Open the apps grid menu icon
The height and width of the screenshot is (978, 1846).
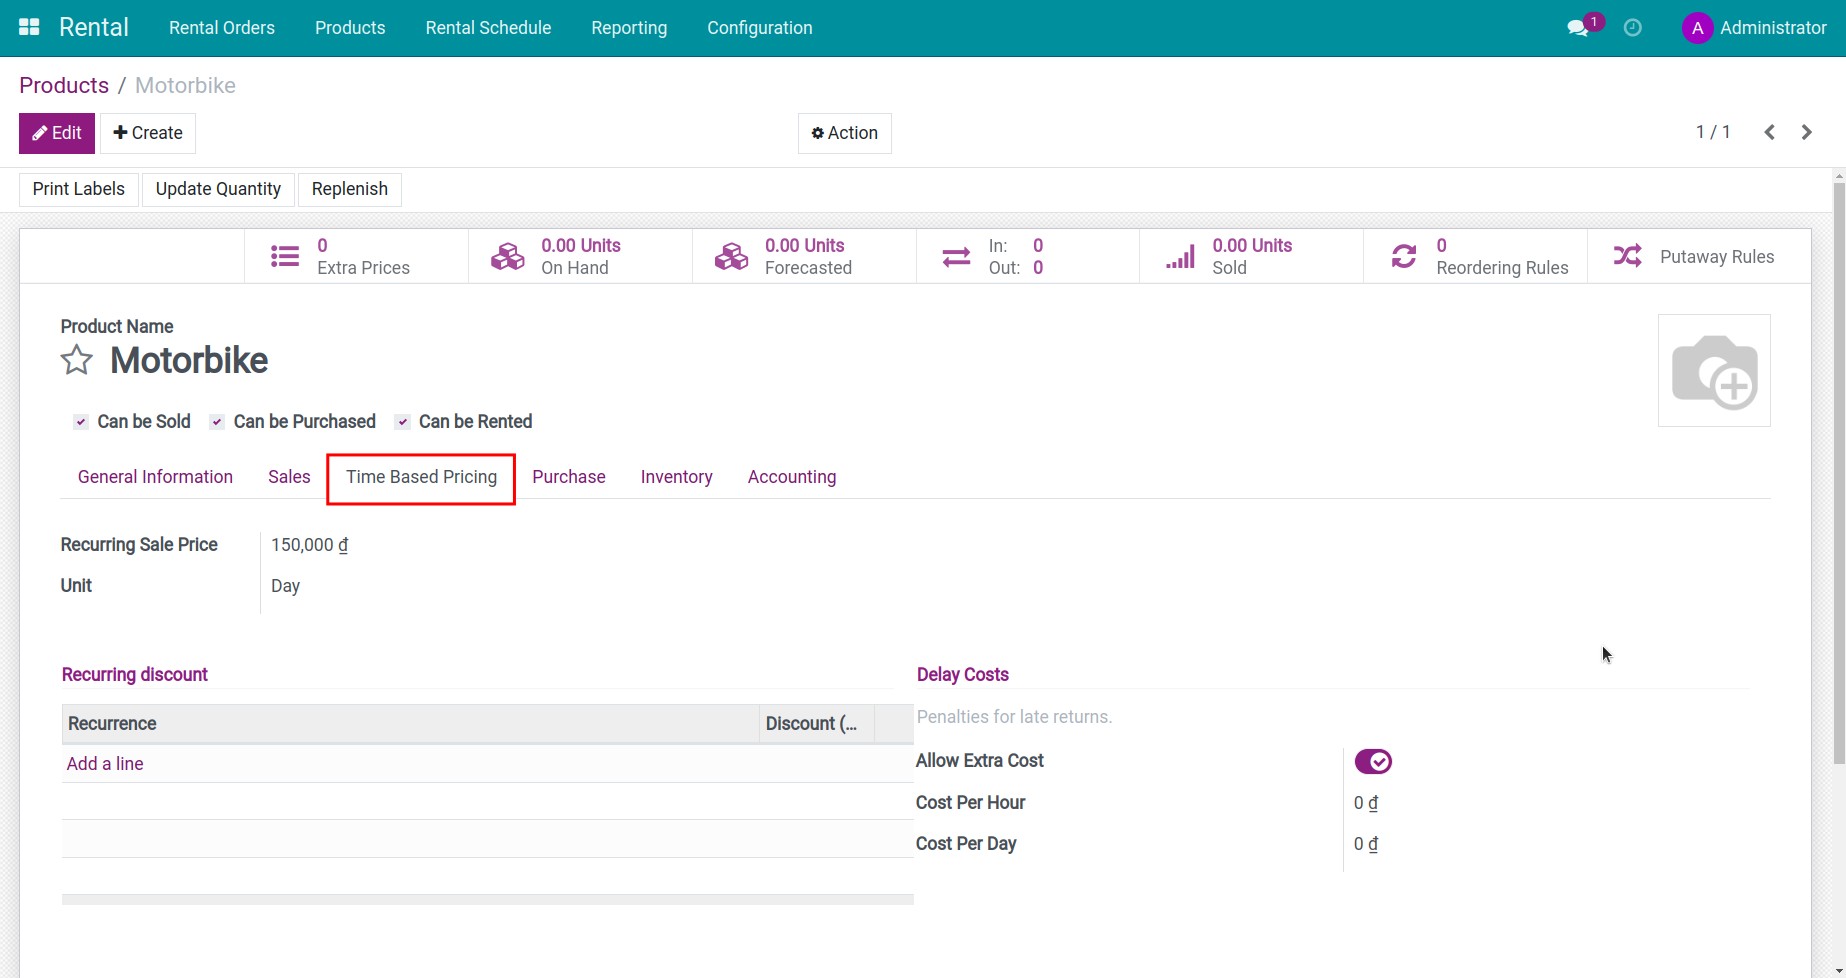(x=29, y=28)
